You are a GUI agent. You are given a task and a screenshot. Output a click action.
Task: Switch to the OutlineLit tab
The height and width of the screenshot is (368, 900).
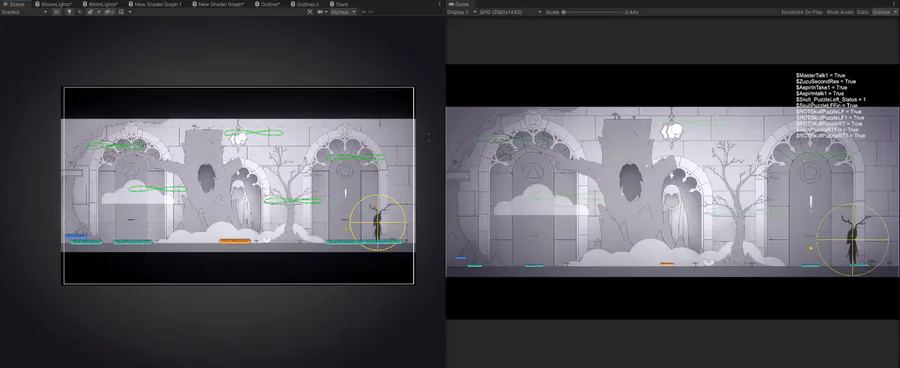304,4
